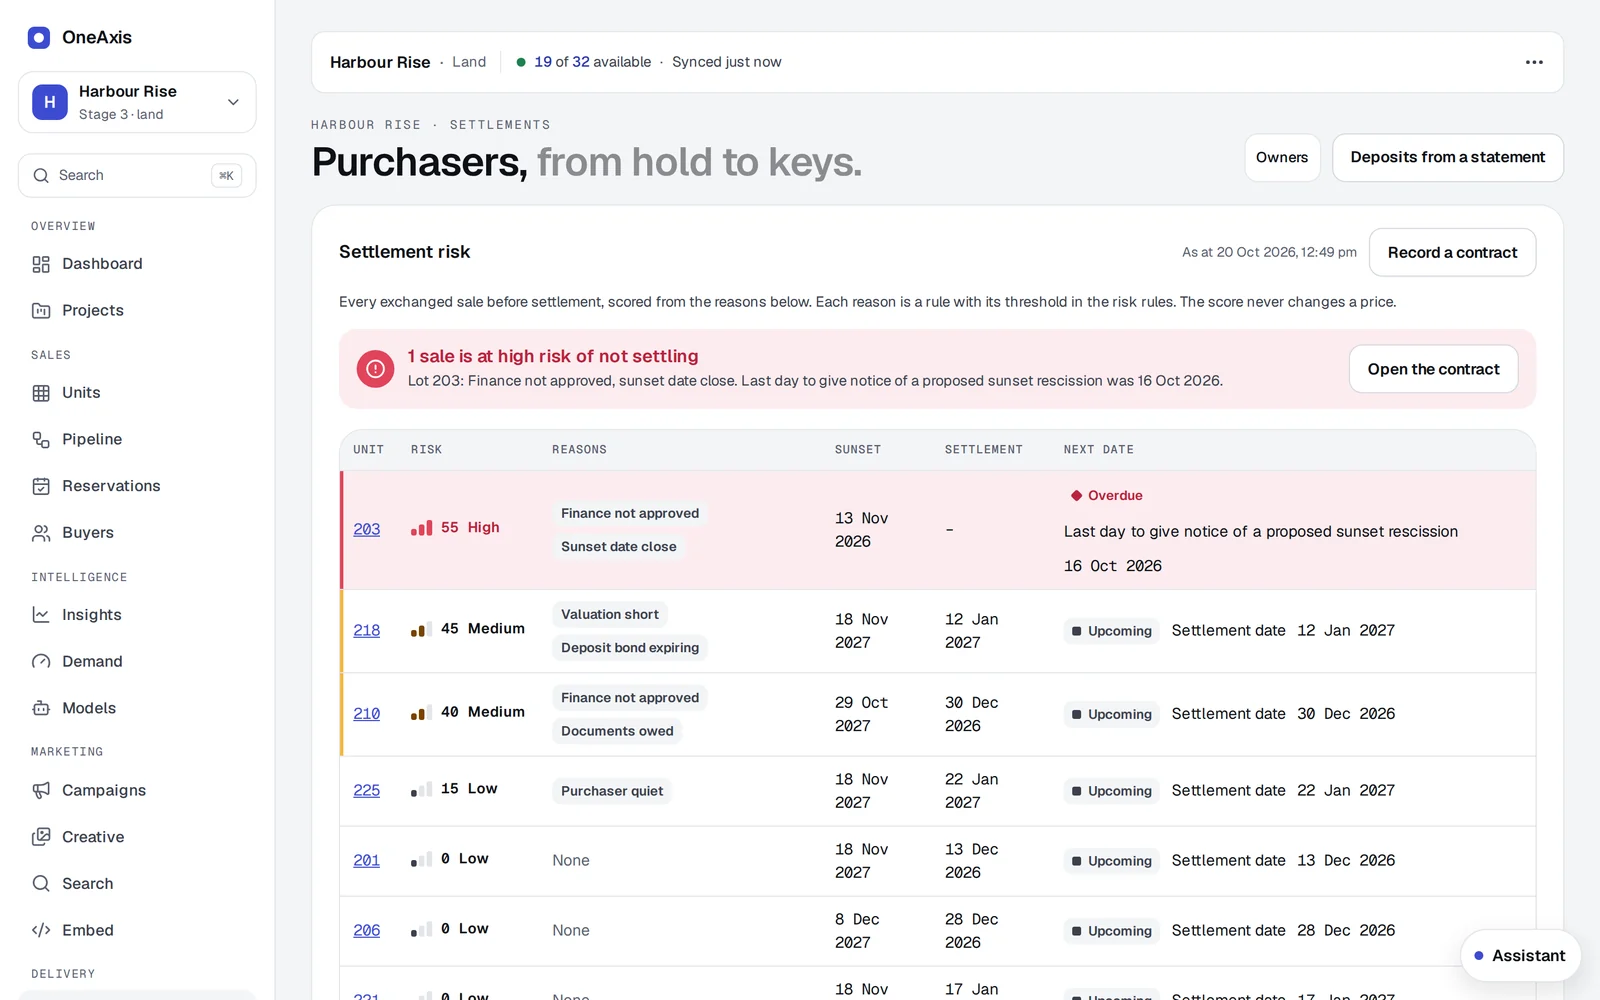Open unit 203 link
Image resolution: width=1600 pixels, height=1000 pixels.
pyautogui.click(x=367, y=529)
